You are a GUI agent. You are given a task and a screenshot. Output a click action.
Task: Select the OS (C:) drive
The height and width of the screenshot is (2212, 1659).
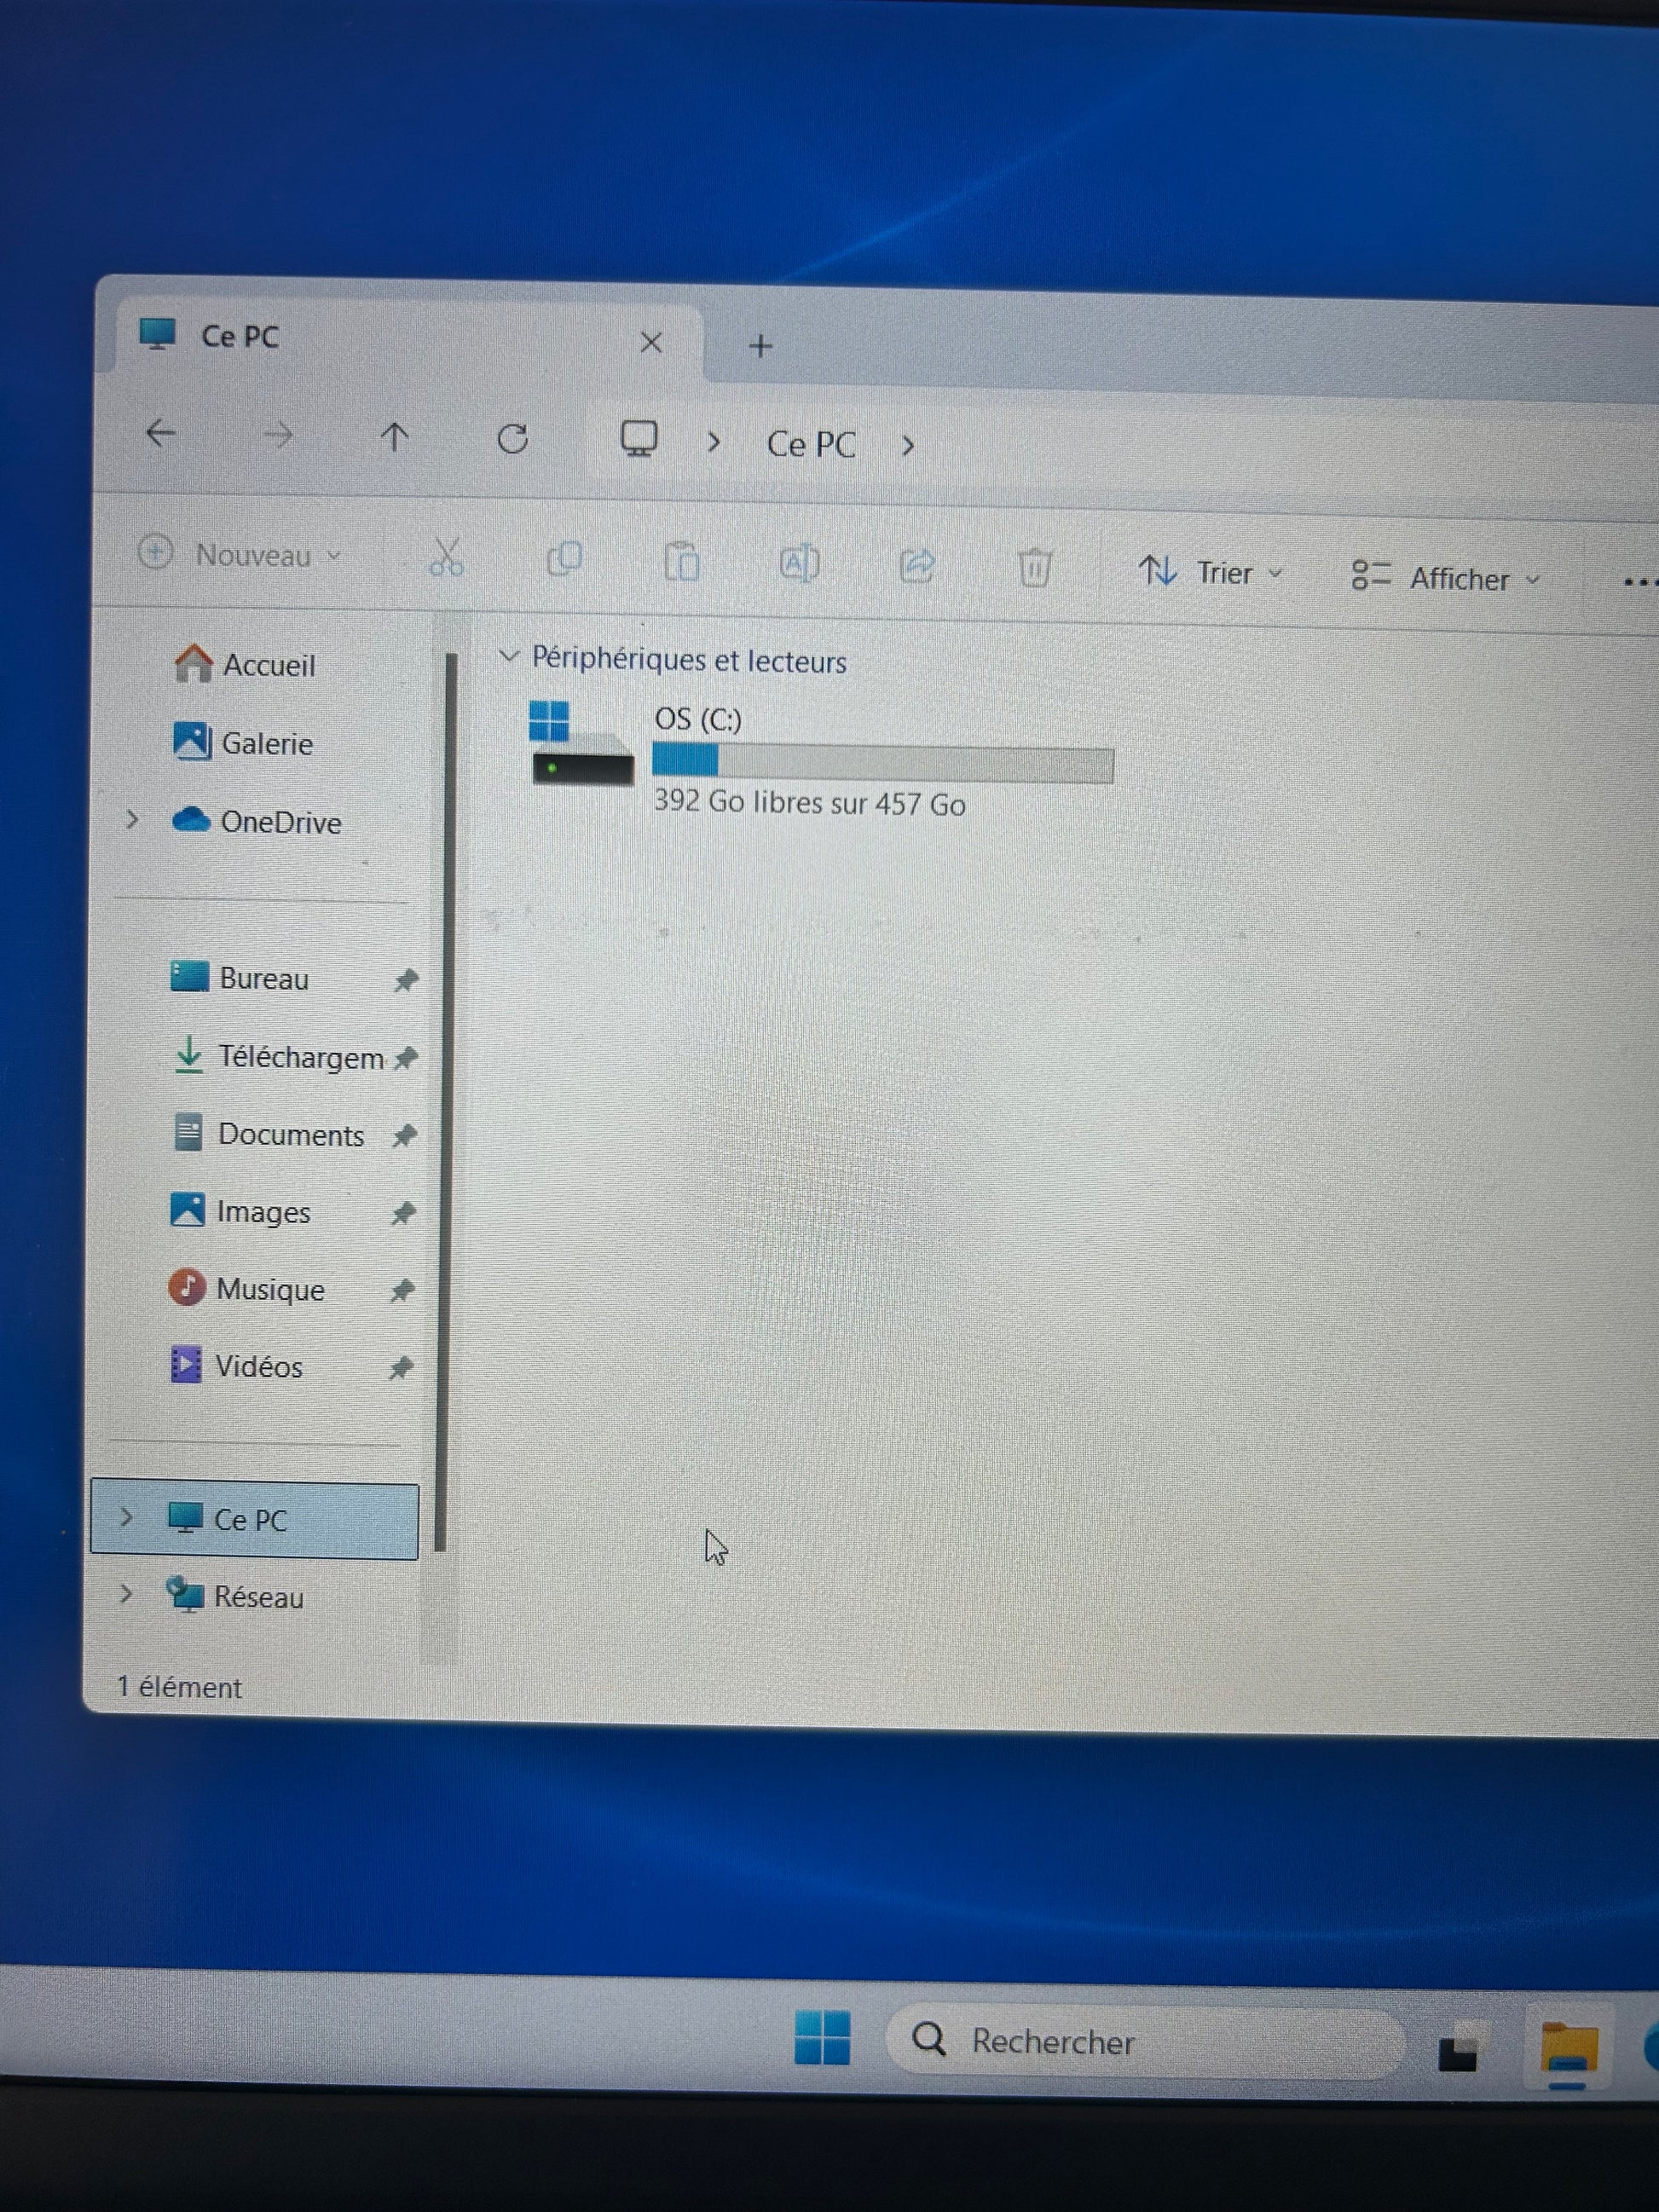[698, 719]
